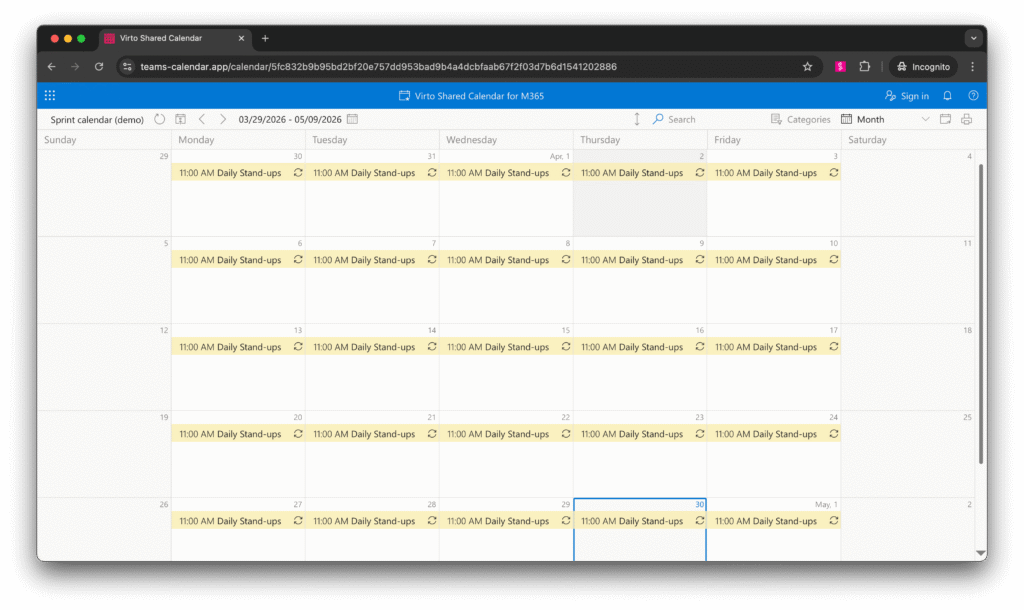Open the Daily Stand-ups event on April 15
1024x610 pixels.
(x=506, y=347)
